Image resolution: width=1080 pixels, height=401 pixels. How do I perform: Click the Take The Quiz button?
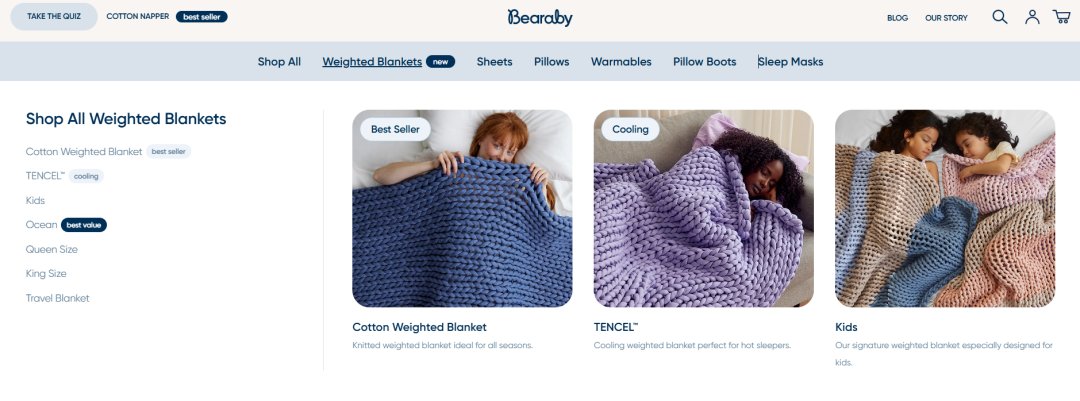[x=54, y=17]
